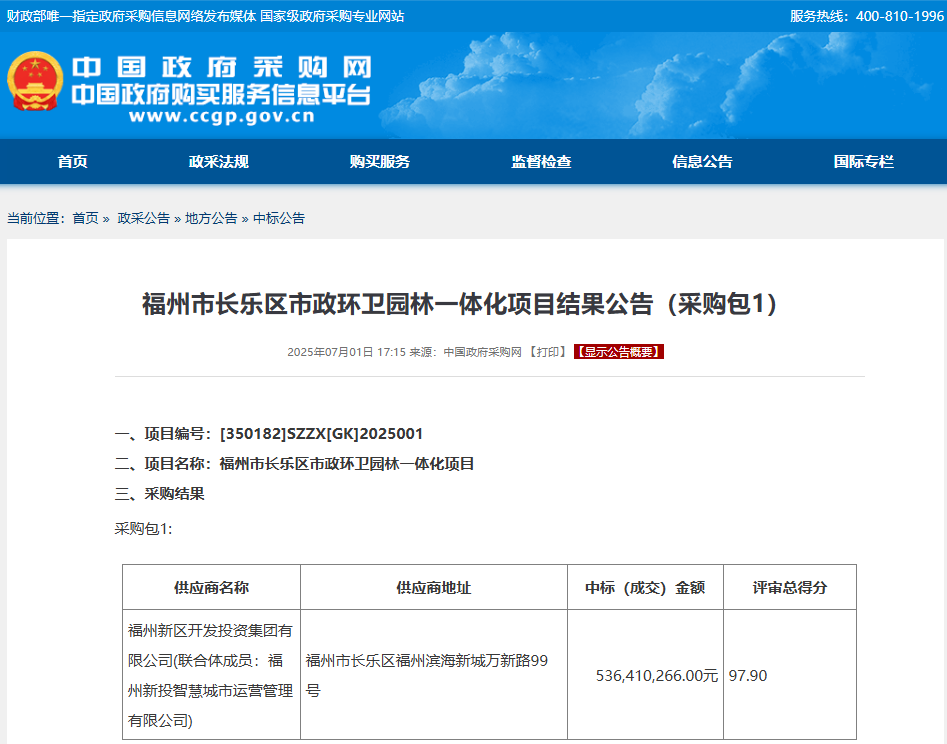Click the 中国政府购买服务信息平台 subtitle
The image size is (947, 744).
pyautogui.click(x=221, y=95)
